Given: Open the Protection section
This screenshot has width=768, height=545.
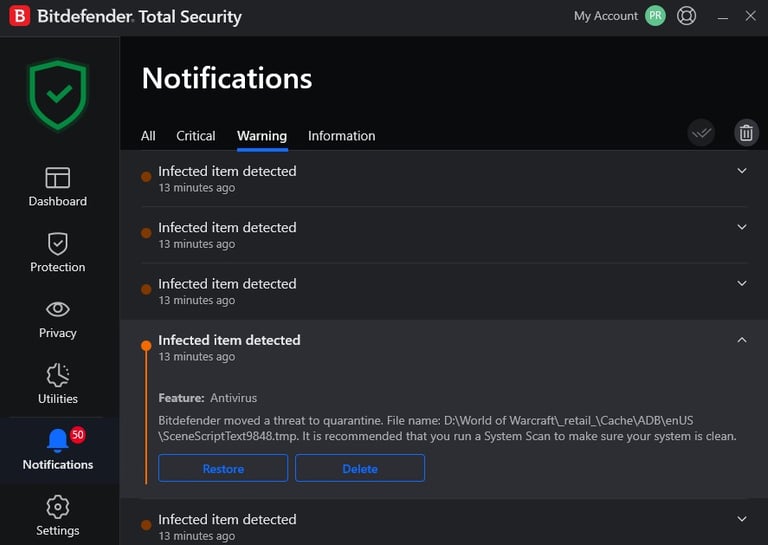Looking at the screenshot, I should click(58, 253).
